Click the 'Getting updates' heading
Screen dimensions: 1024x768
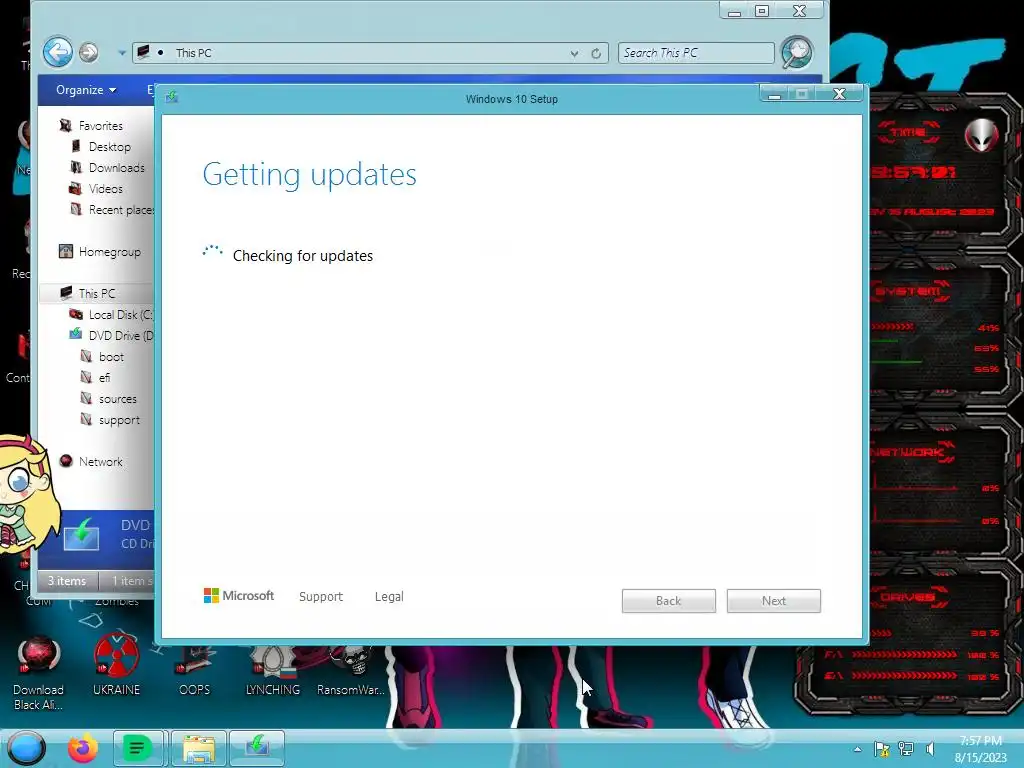310,174
